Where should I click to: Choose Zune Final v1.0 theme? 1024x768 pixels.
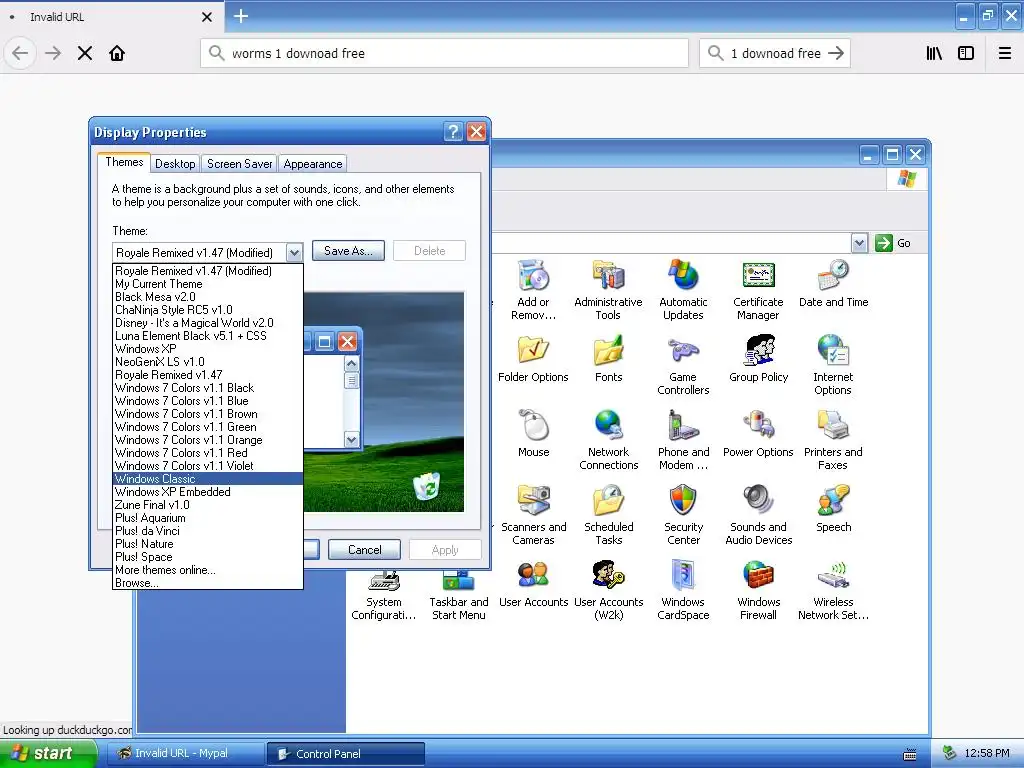coord(208,505)
